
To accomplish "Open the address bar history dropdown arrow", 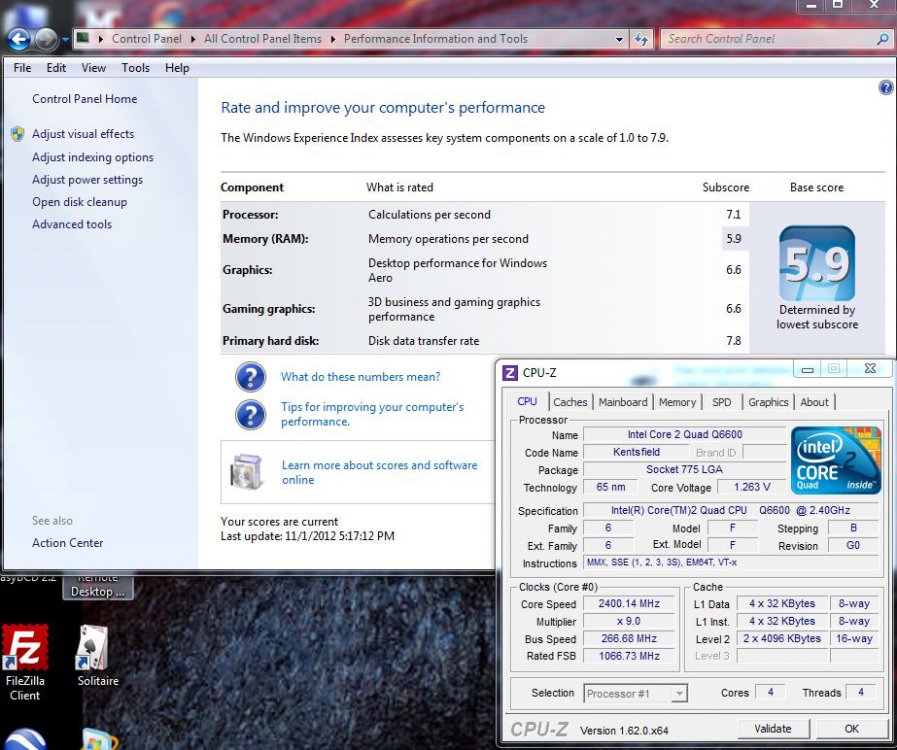I will click(621, 39).
